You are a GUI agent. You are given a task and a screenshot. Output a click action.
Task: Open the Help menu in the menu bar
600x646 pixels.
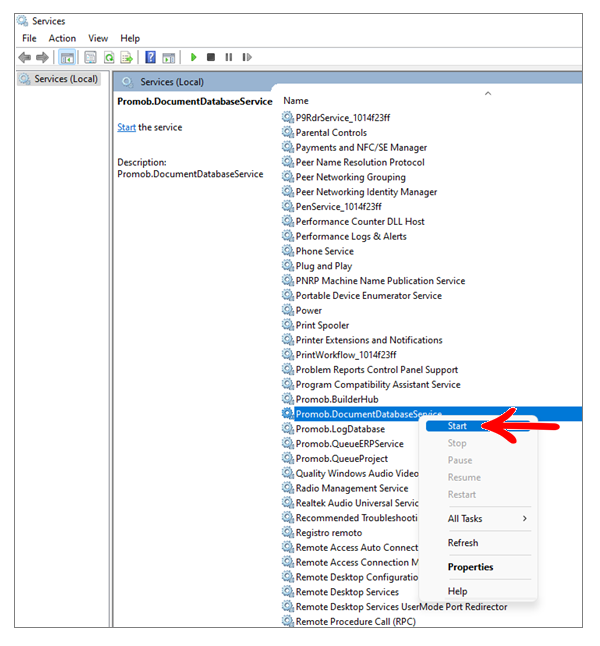point(130,38)
